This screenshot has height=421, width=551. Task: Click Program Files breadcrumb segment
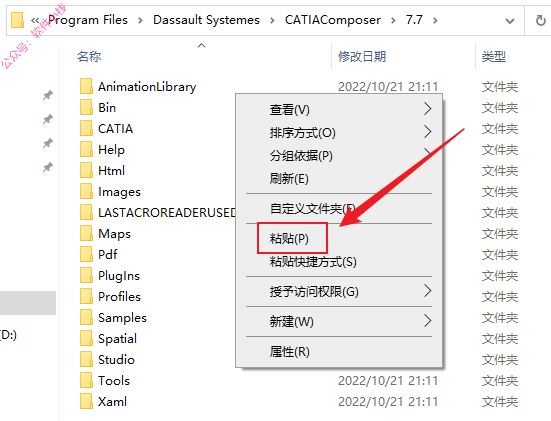88,20
